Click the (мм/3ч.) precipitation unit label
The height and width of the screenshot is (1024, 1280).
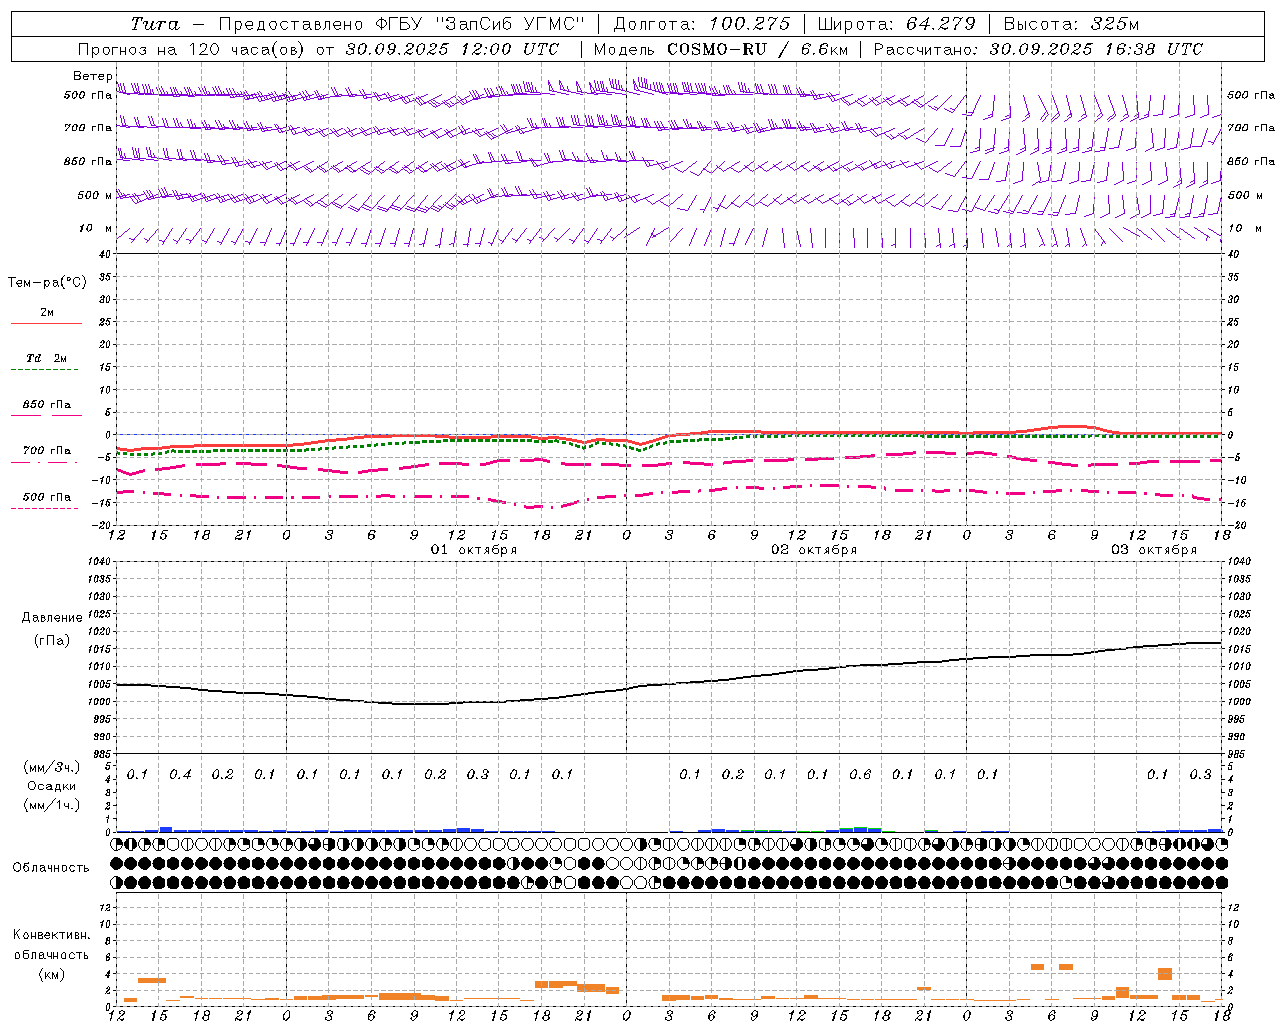[x=52, y=767]
